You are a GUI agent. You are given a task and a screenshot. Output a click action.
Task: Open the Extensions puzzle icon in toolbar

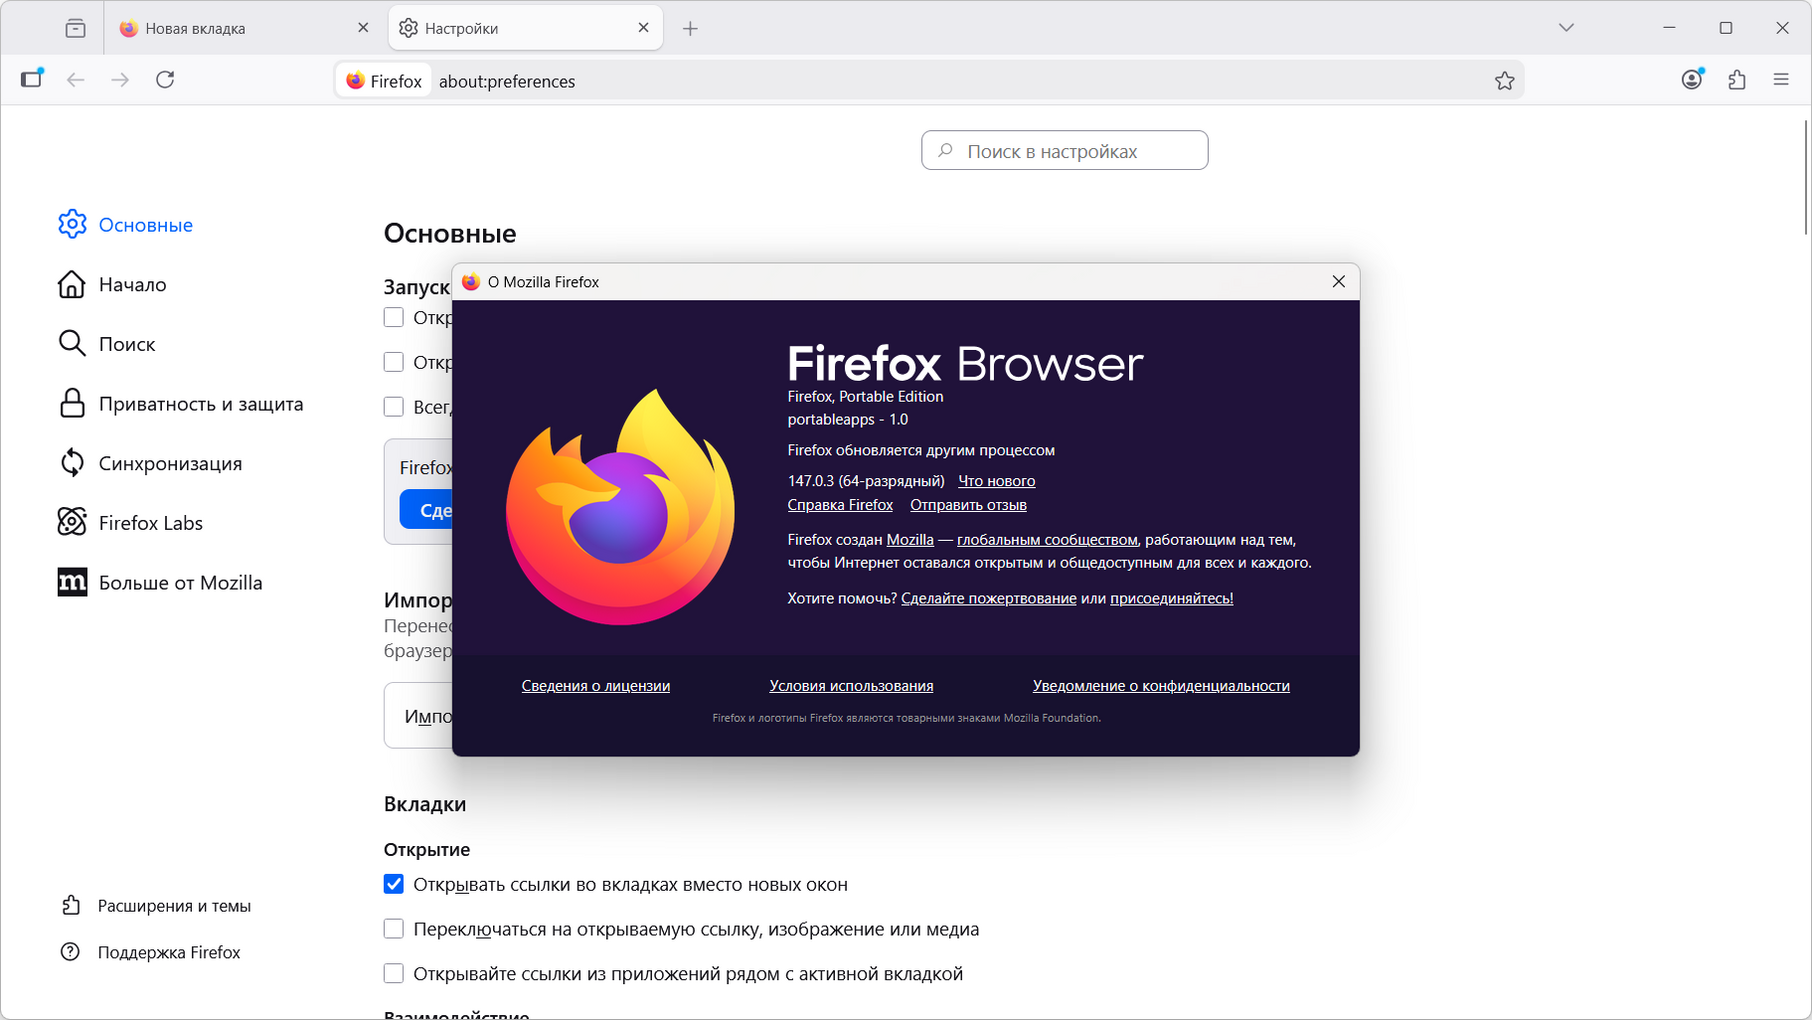pos(1737,80)
